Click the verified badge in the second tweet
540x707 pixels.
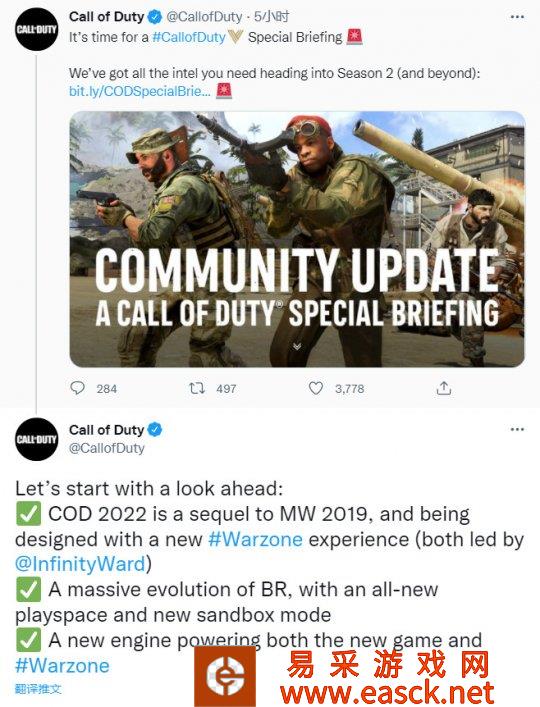[x=155, y=430]
